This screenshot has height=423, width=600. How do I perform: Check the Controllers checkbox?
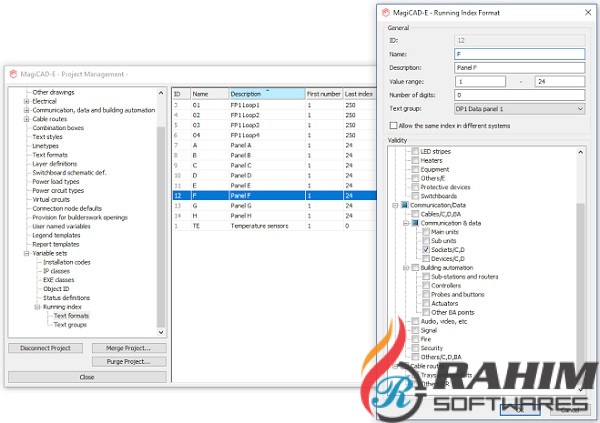click(x=426, y=286)
